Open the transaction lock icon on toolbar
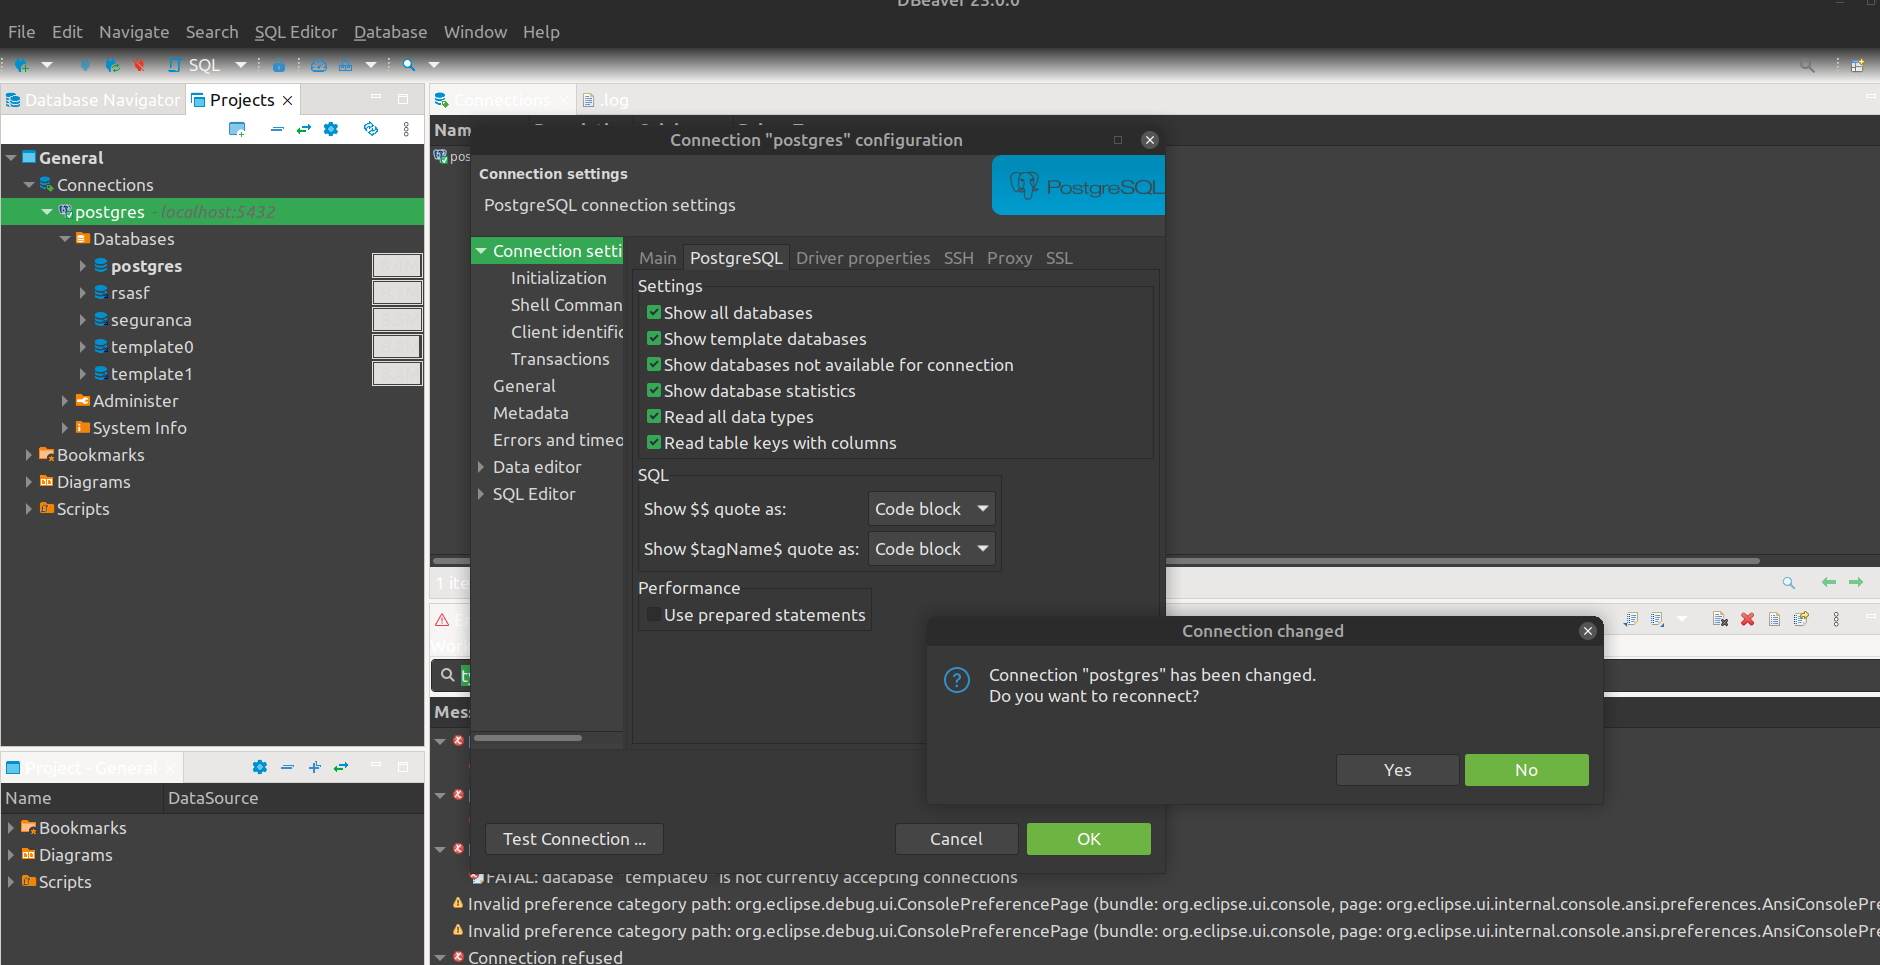The image size is (1880, 965). 279,65
